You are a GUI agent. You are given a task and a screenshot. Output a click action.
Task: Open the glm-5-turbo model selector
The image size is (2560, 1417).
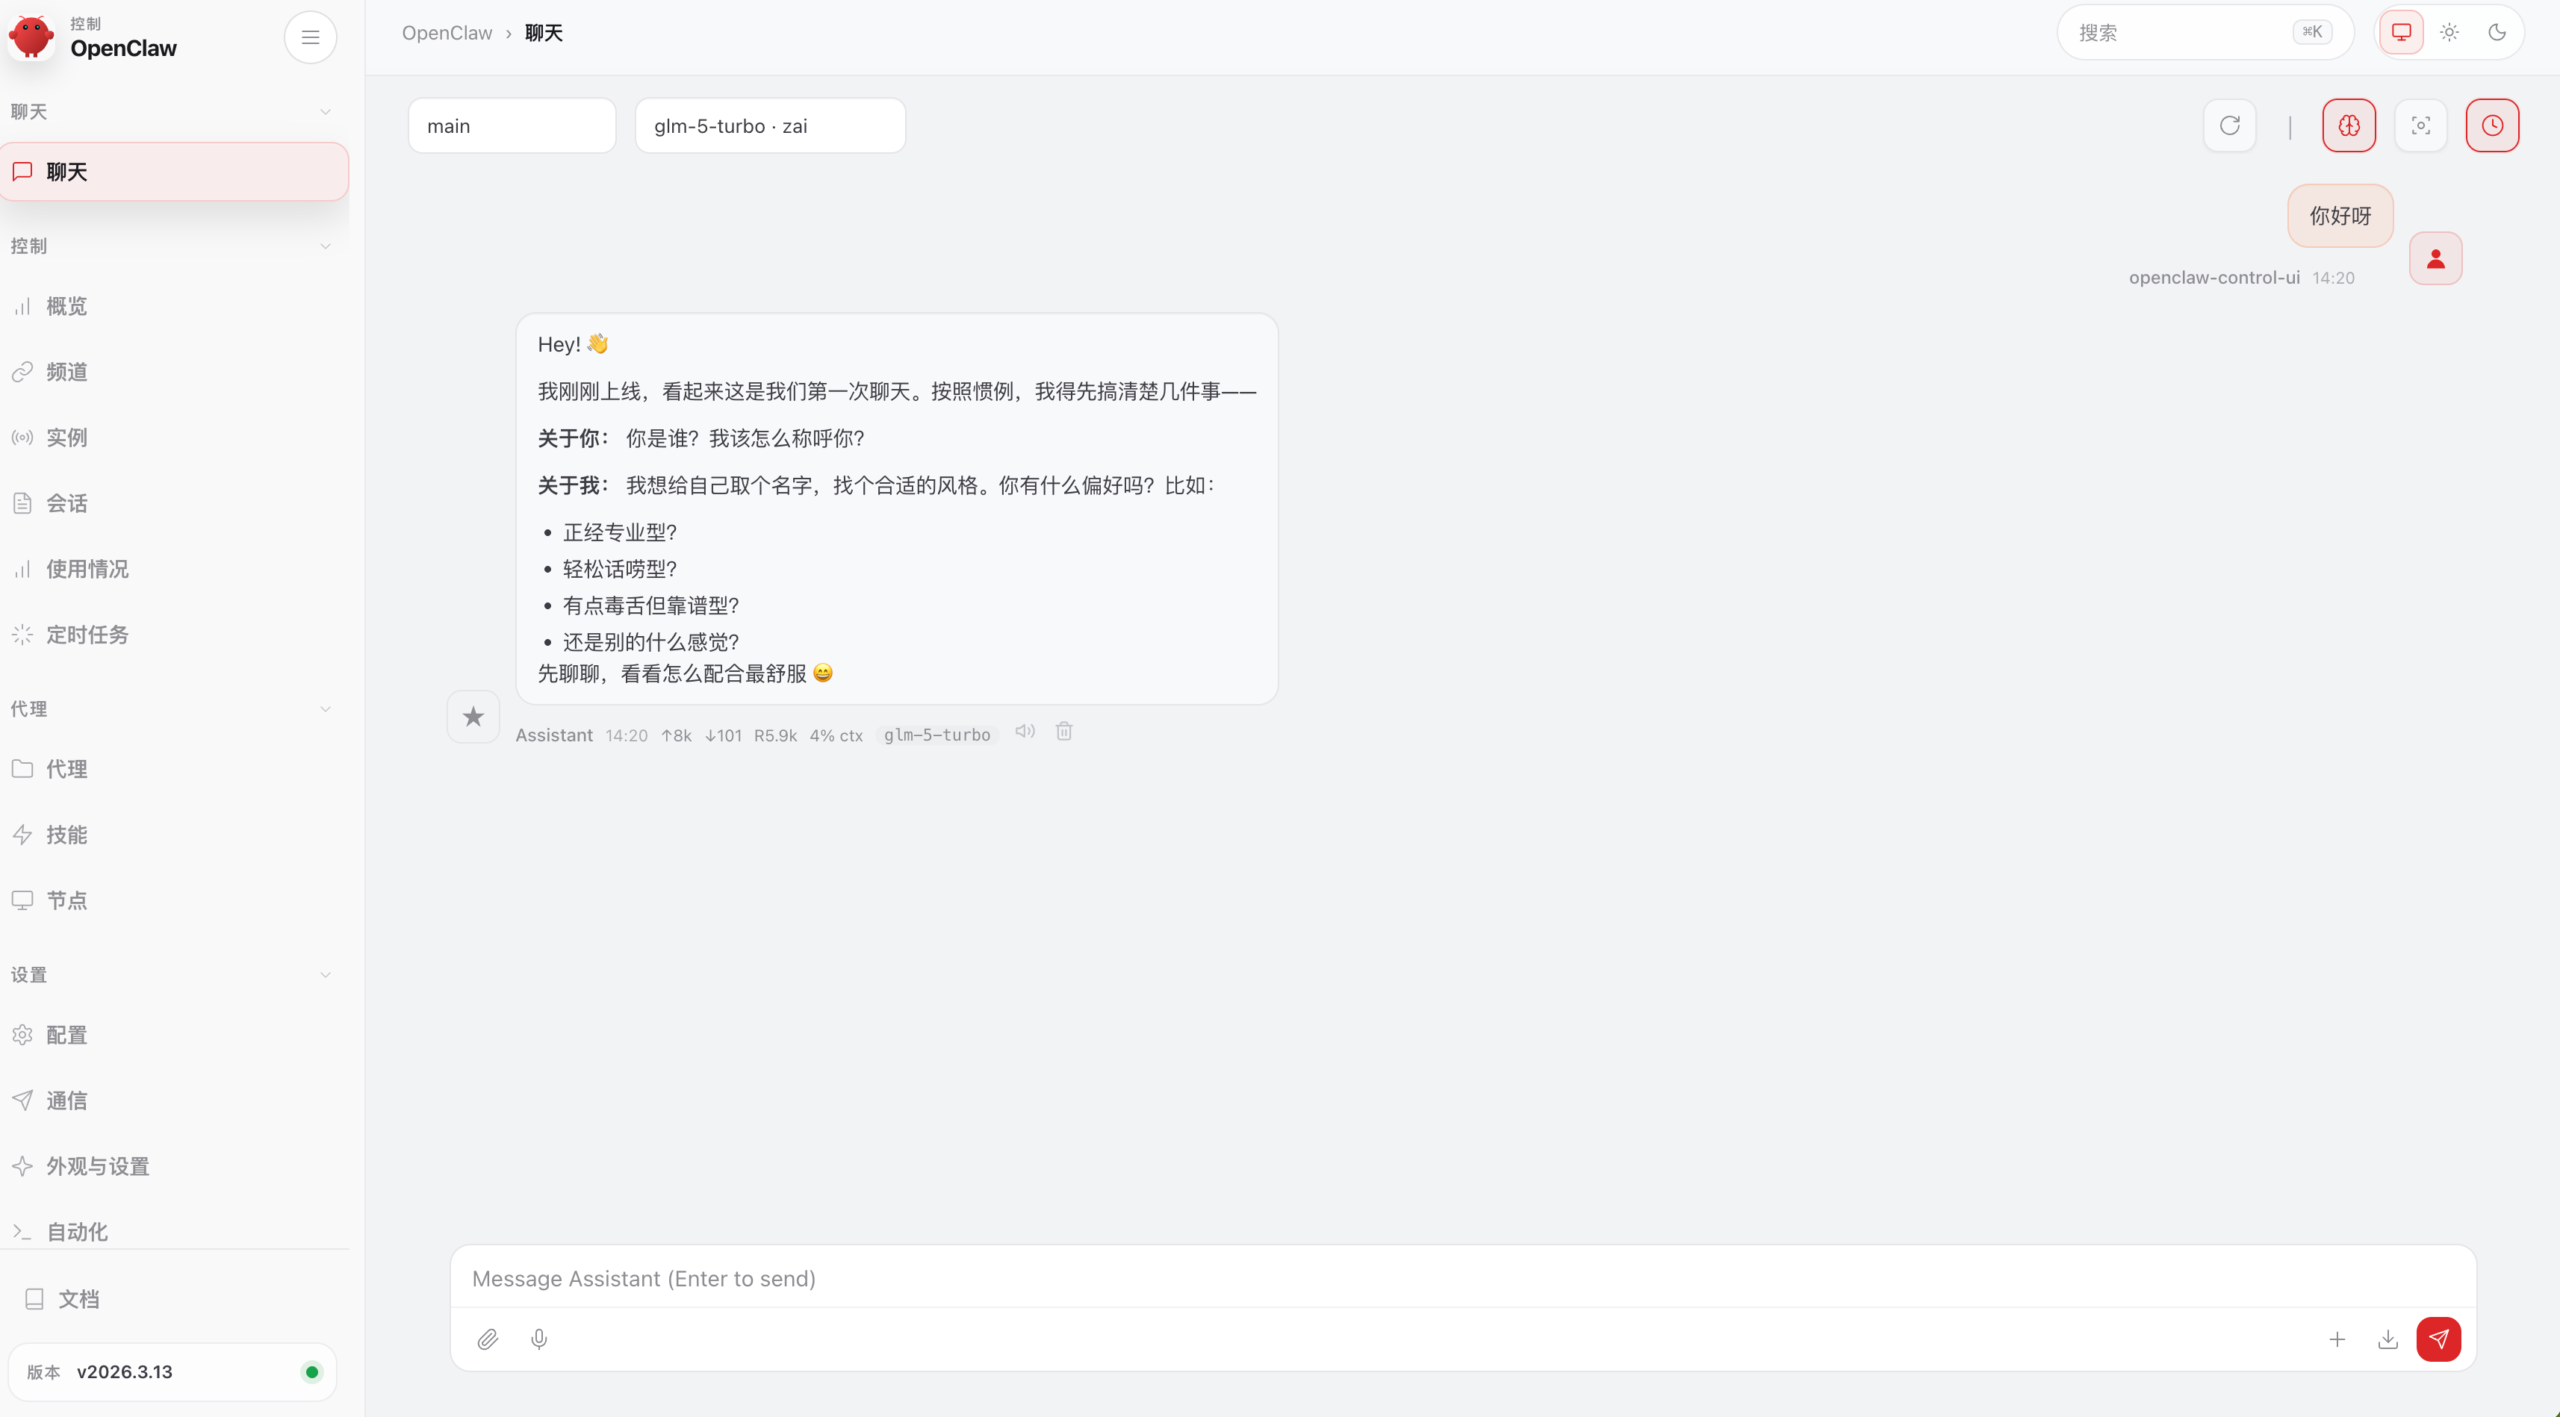769,125
